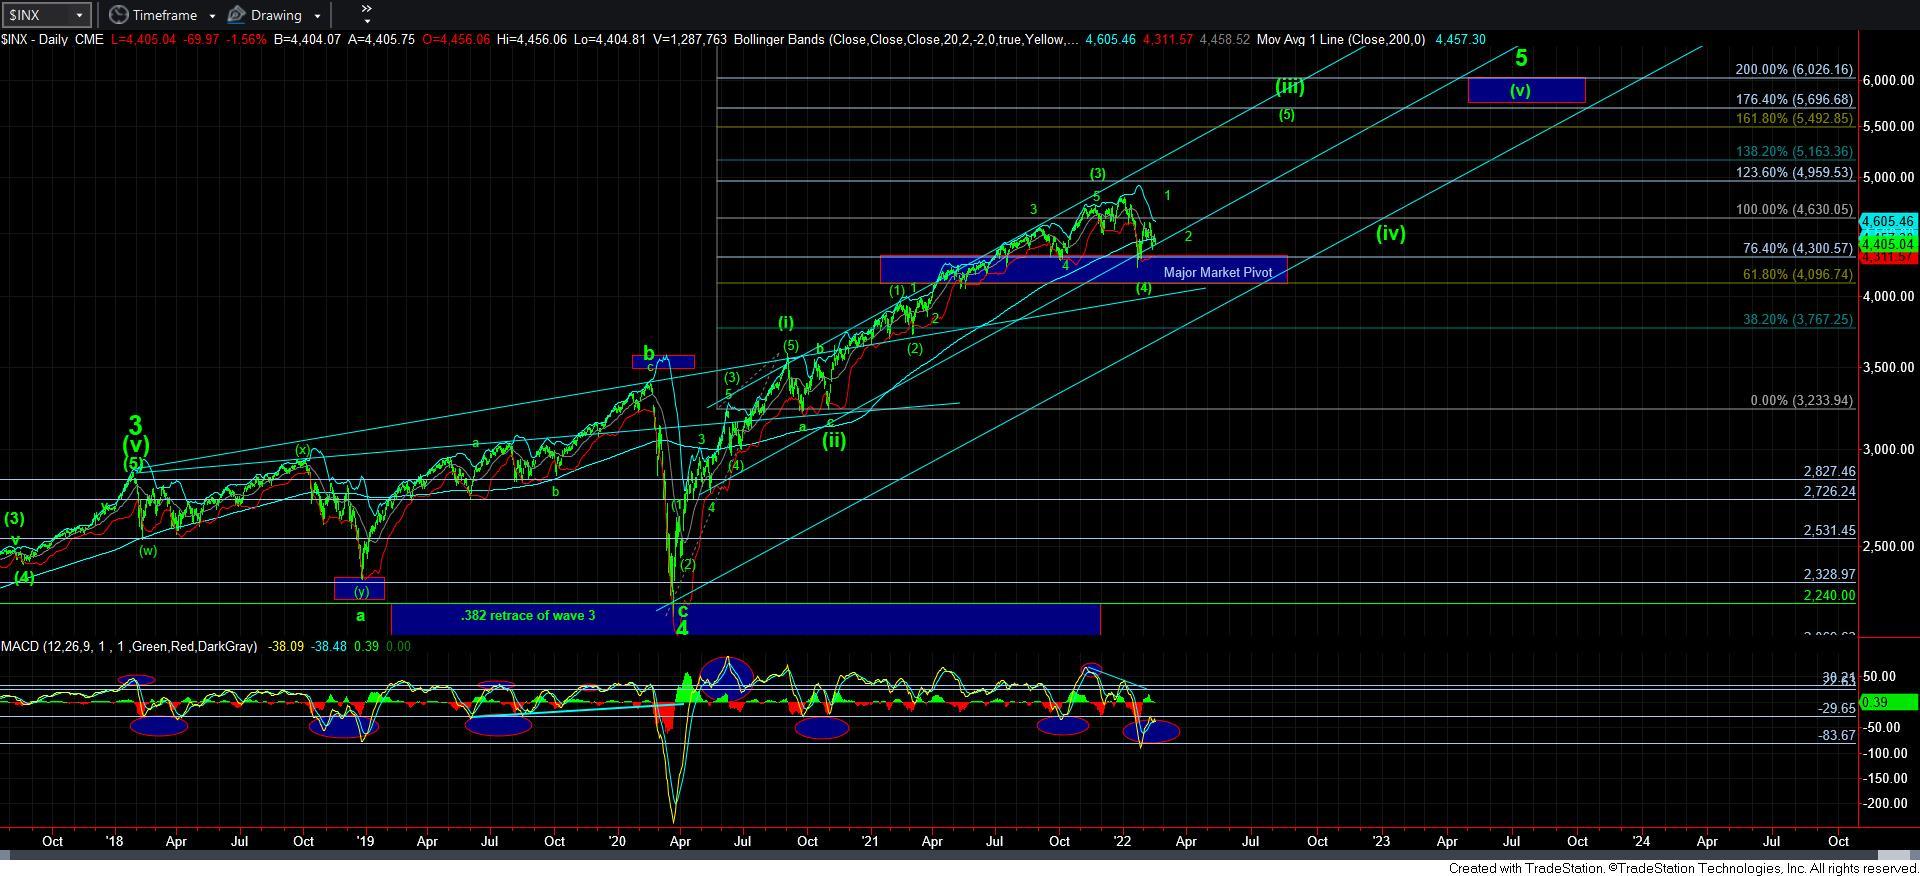Click the MACD indicator label
Screen dimensions: 1920x876
(128, 647)
